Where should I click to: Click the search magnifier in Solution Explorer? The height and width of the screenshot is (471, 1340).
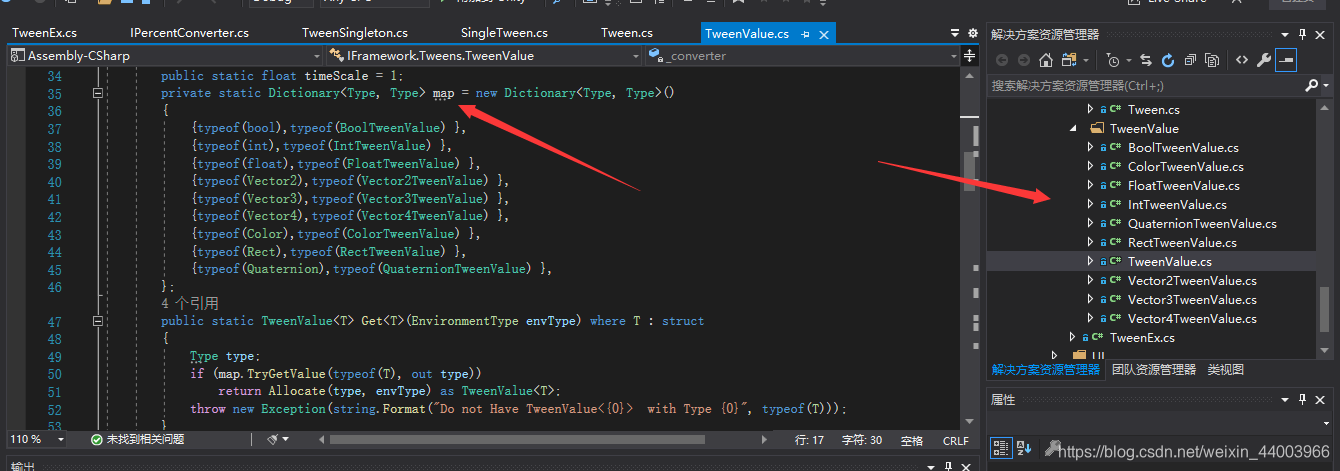point(1311,86)
